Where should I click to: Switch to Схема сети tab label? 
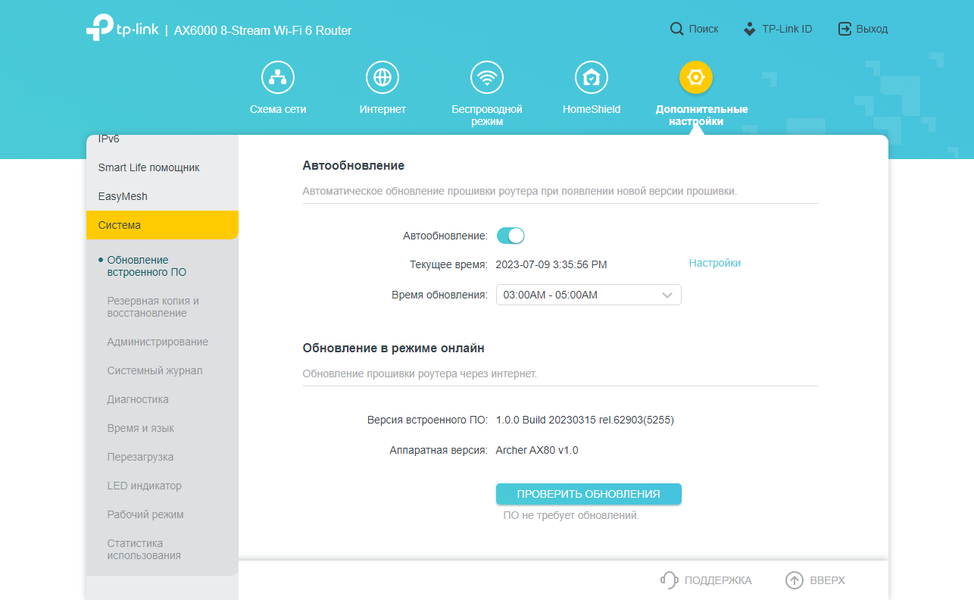[x=278, y=109]
